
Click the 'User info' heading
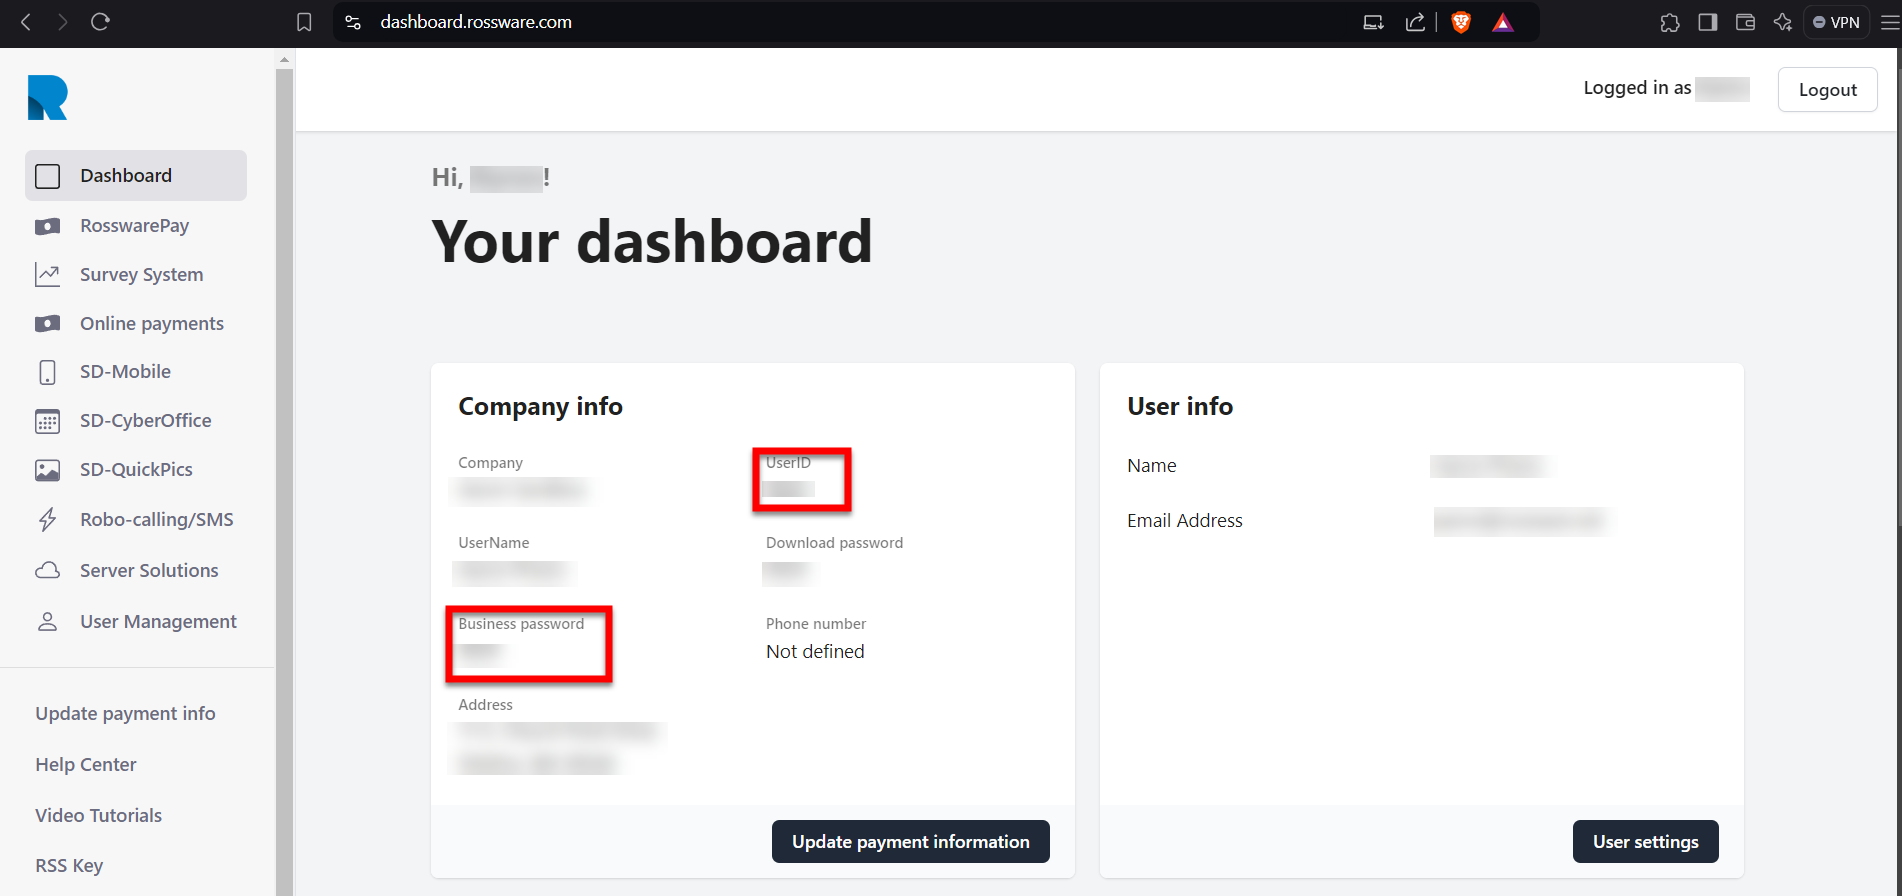tap(1180, 407)
